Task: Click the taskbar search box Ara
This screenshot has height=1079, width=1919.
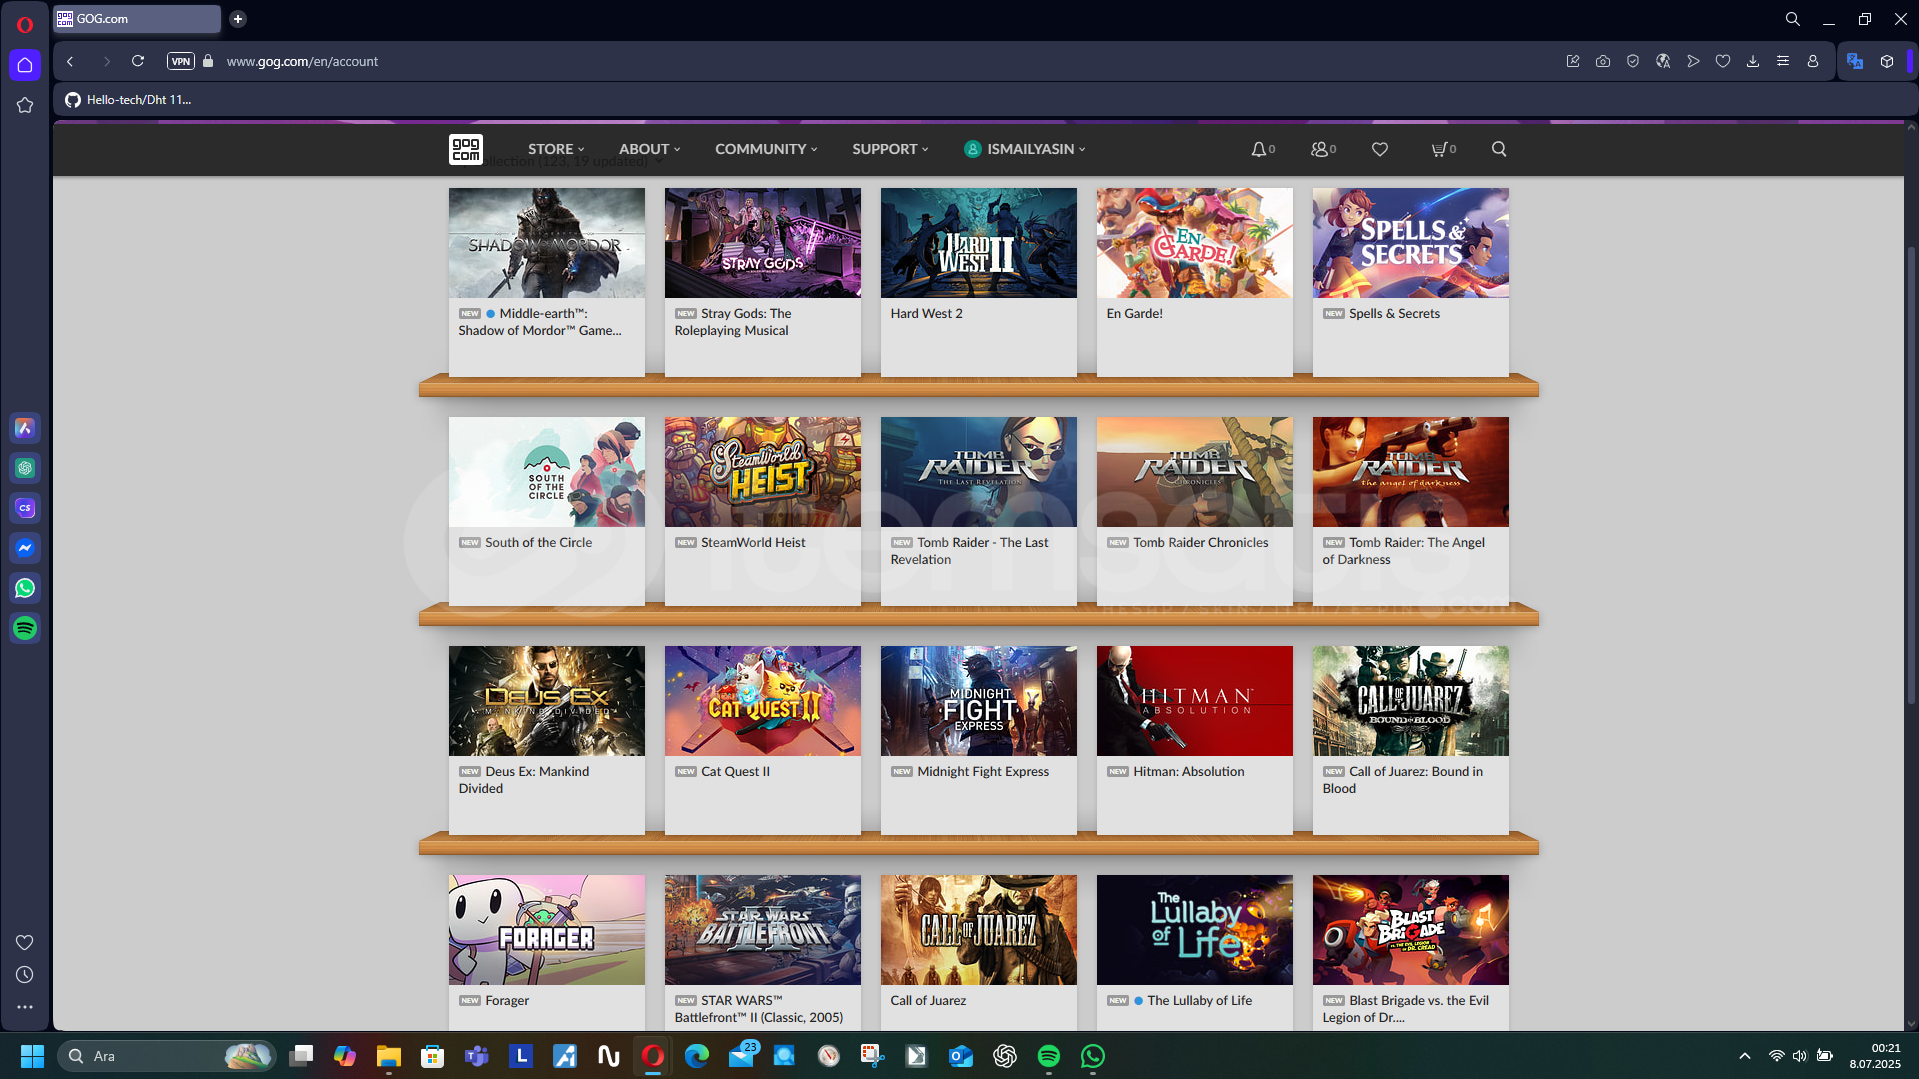Action: click(167, 1056)
